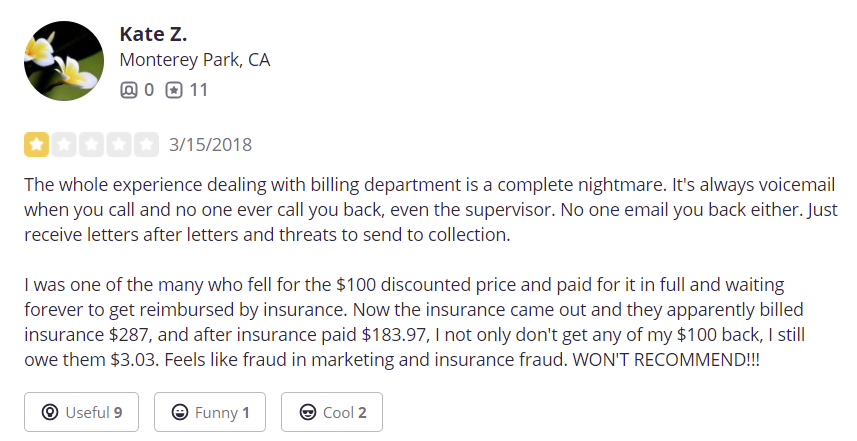Viewport: 857px width, 441px height.
Task: Click the second empty rating star
Action: point(64,144)
